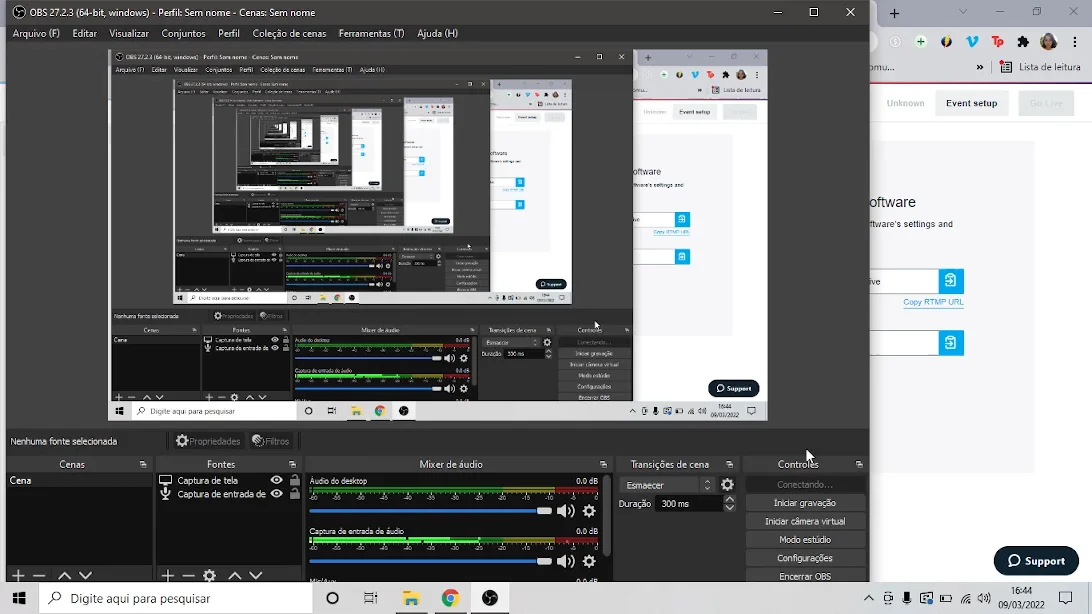
Task: Open transition properties gear
Action: pyautogui.click(x=727, y=485)
